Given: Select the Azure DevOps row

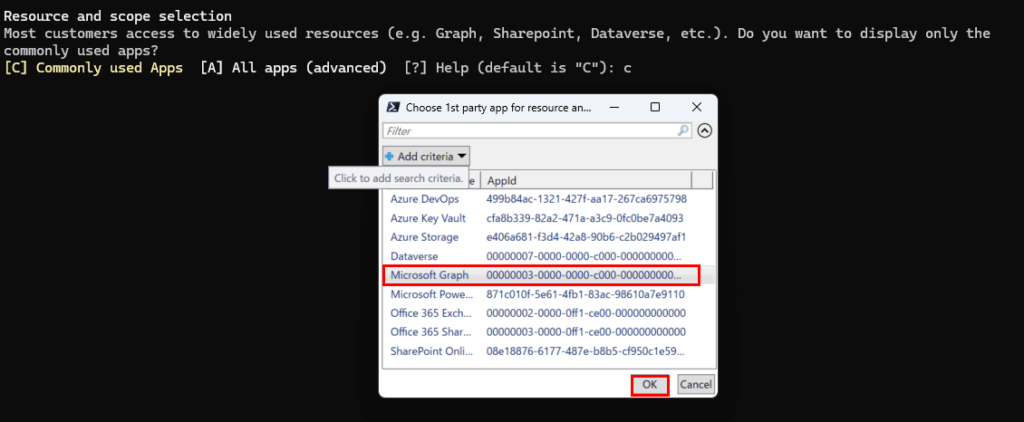Looking at the screenshot, I should pyautogui.click(x=549, y=199).
